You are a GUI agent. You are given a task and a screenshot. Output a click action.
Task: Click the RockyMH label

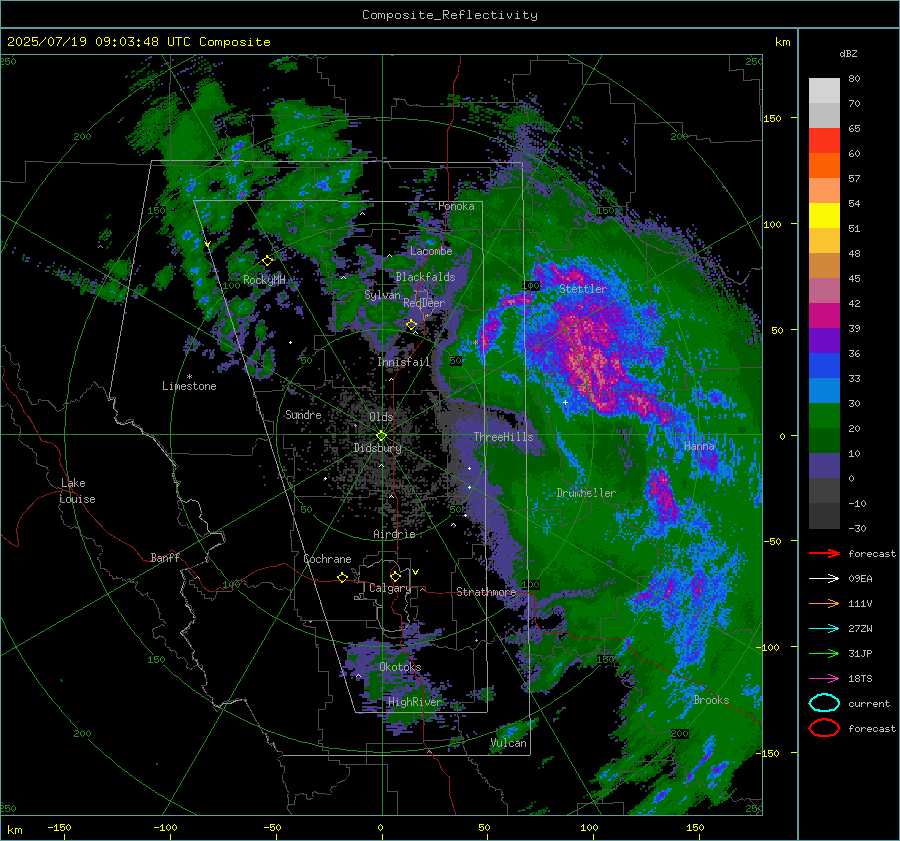[x=265, y=280]
